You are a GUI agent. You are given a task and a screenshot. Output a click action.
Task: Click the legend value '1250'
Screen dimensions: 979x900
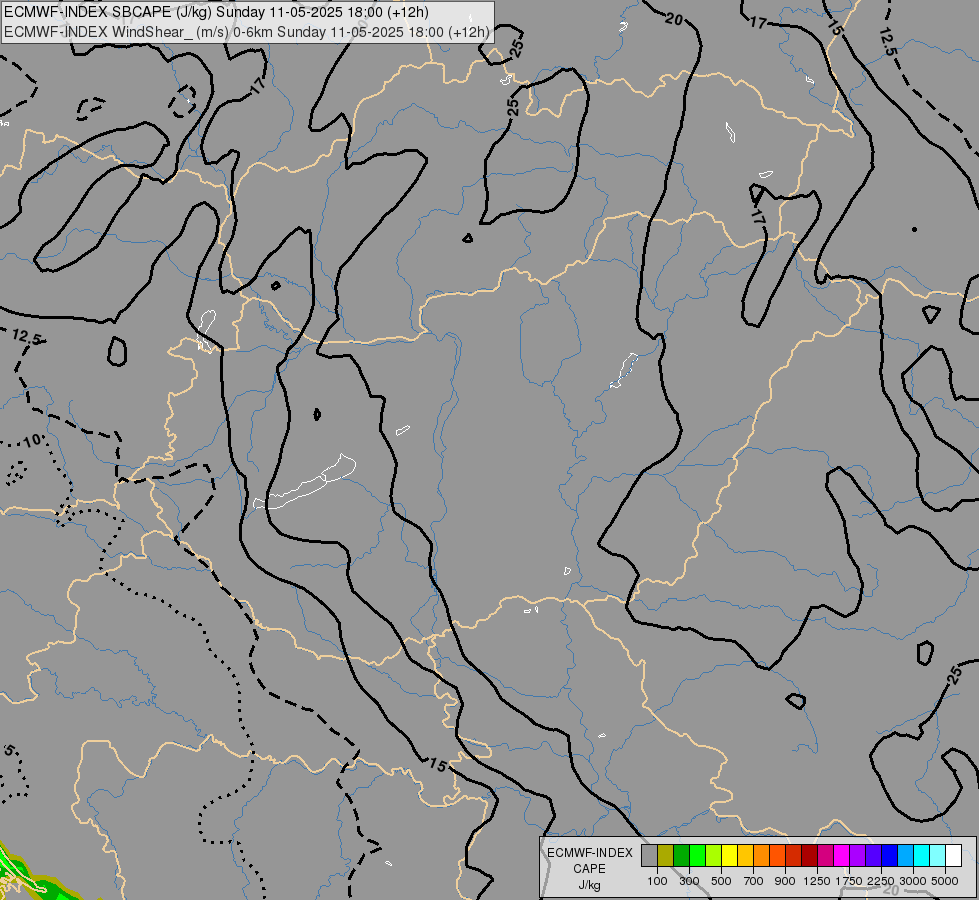[x=817, y=881]
